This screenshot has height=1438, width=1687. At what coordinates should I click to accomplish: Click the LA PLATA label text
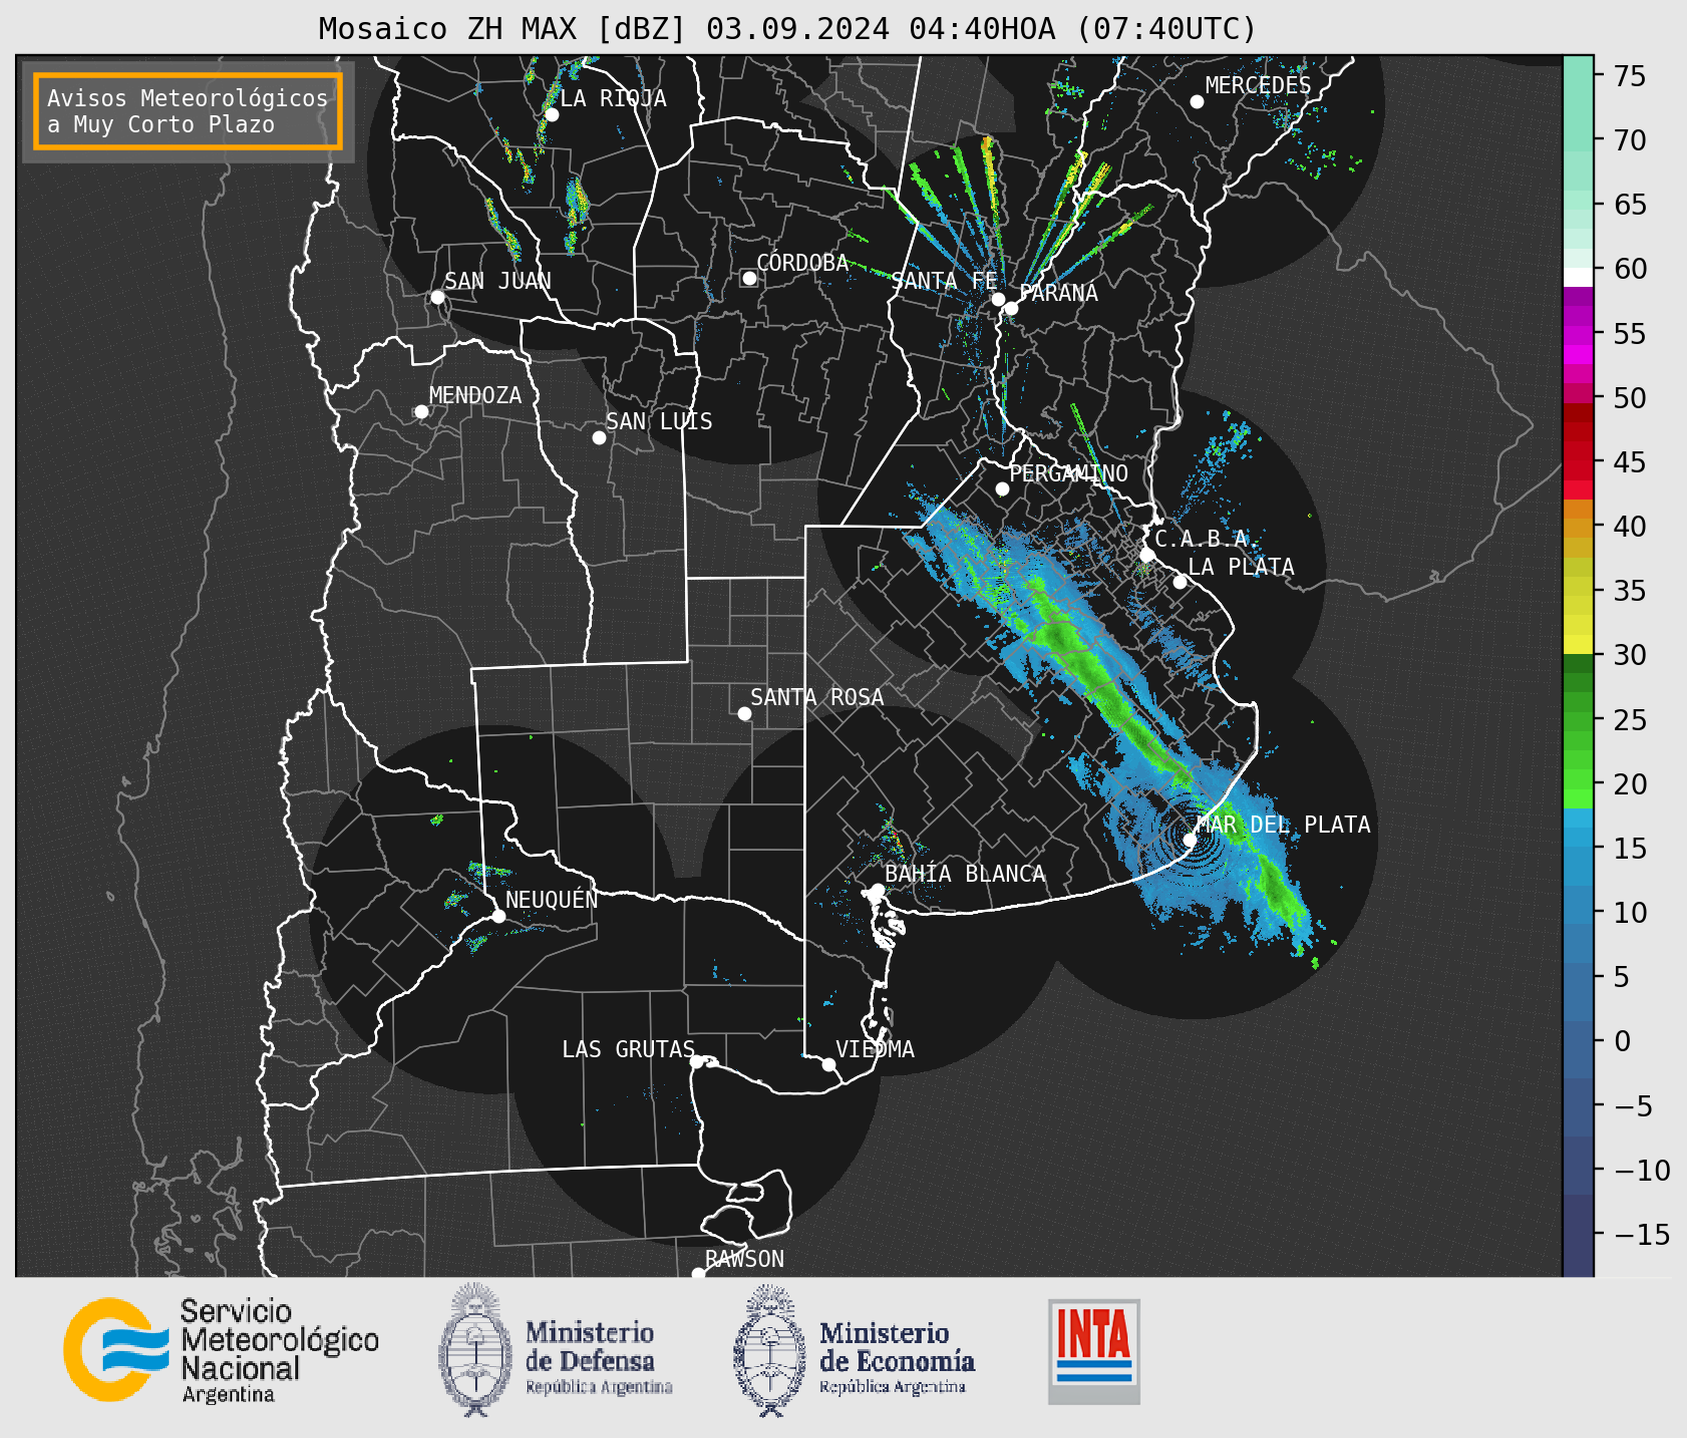tap(1241, 567)
